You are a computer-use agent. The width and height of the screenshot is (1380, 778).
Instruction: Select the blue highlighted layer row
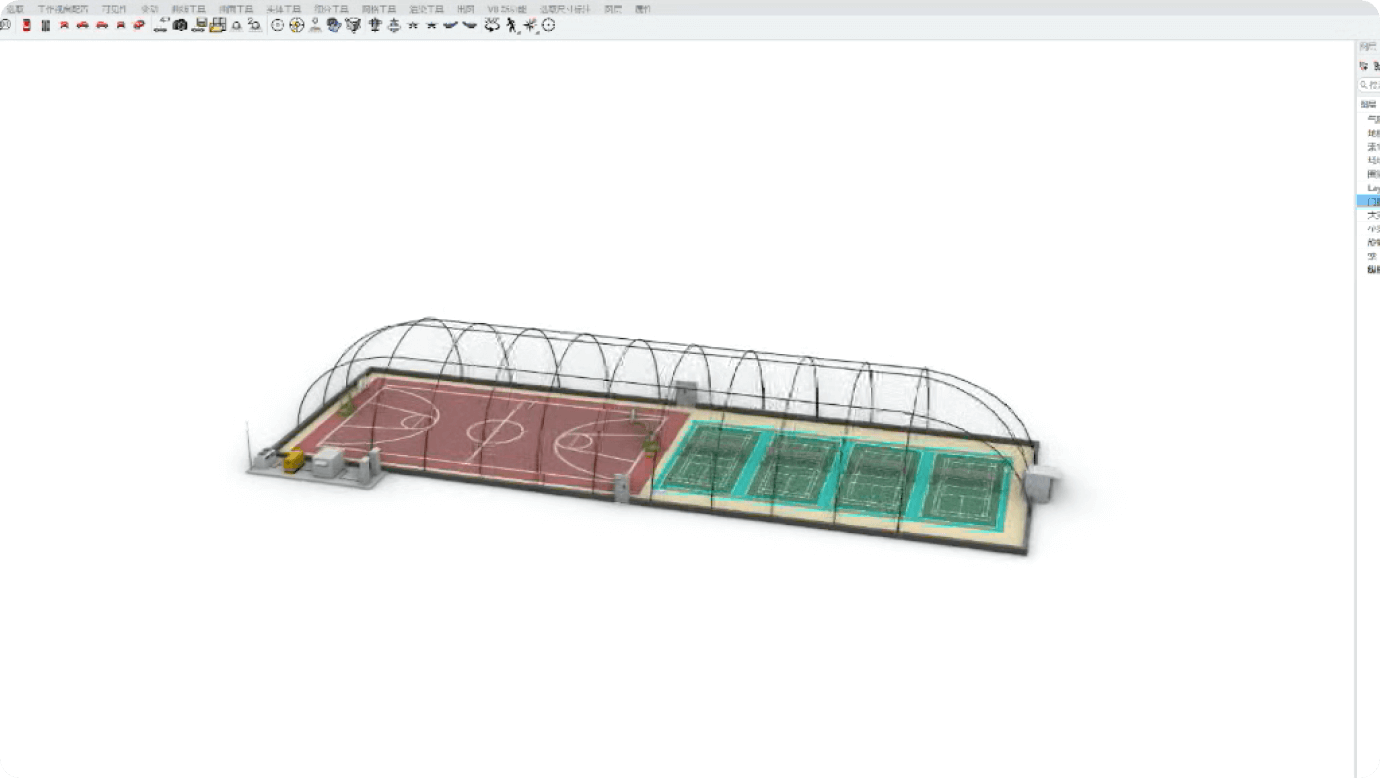pyautogui.click(x=1368, y=202)
